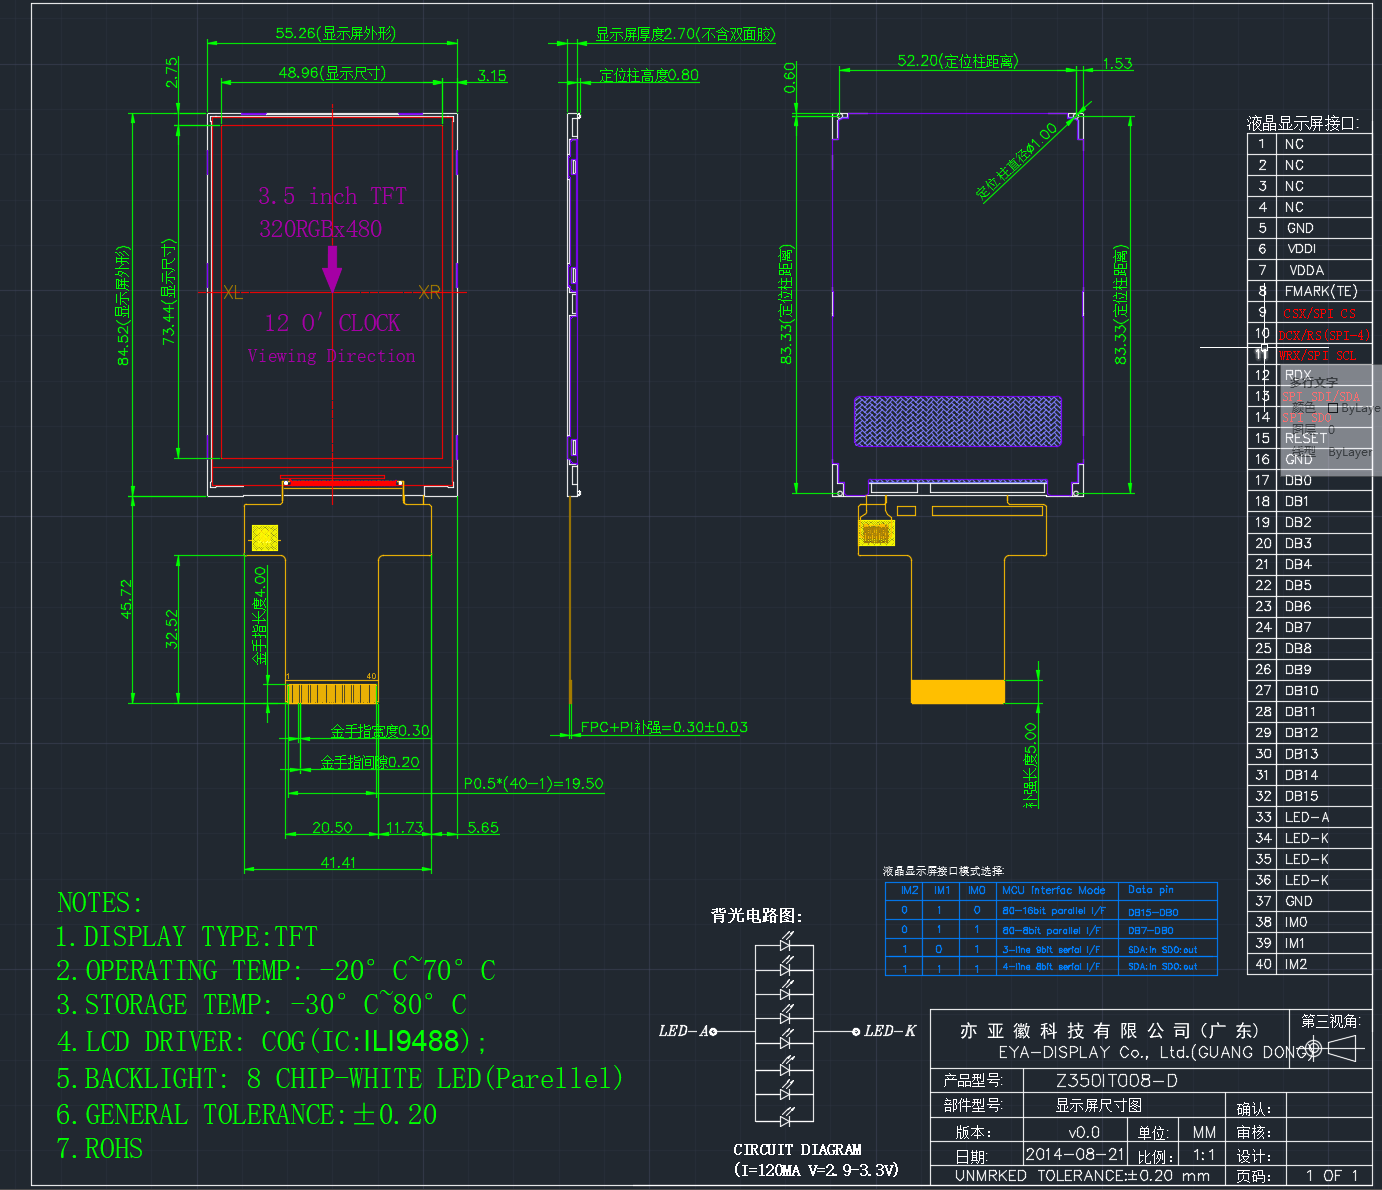Select the '3.5 inch TFT' text on display
The image size is (1382, 1190).
click(x=332, y=196)
